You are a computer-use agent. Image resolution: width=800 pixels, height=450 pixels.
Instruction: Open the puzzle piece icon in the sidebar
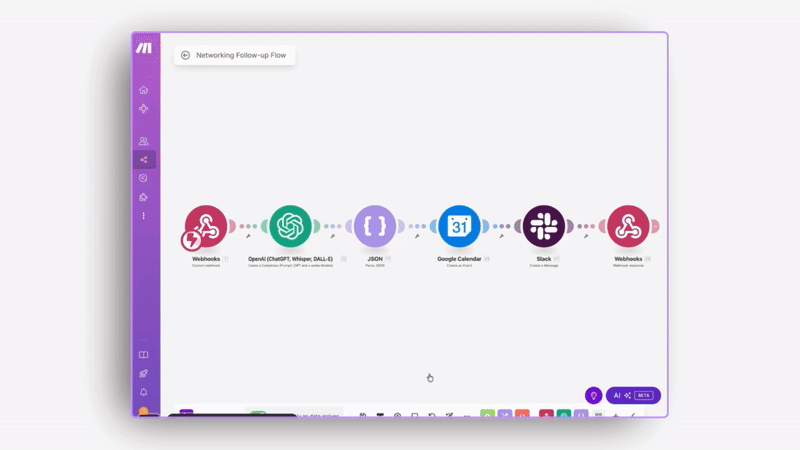tap(143, 197)
